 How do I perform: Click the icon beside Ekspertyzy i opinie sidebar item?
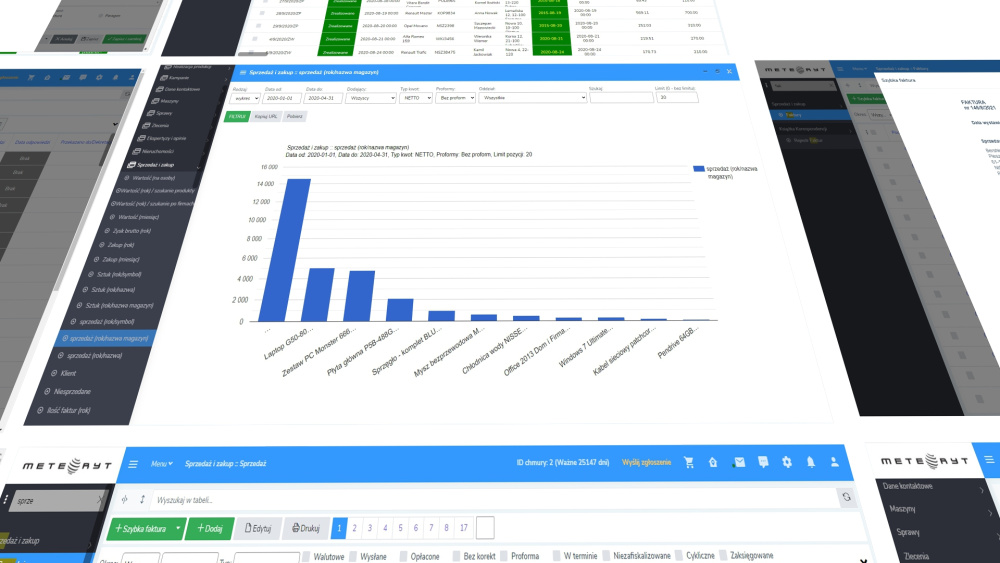141,138
